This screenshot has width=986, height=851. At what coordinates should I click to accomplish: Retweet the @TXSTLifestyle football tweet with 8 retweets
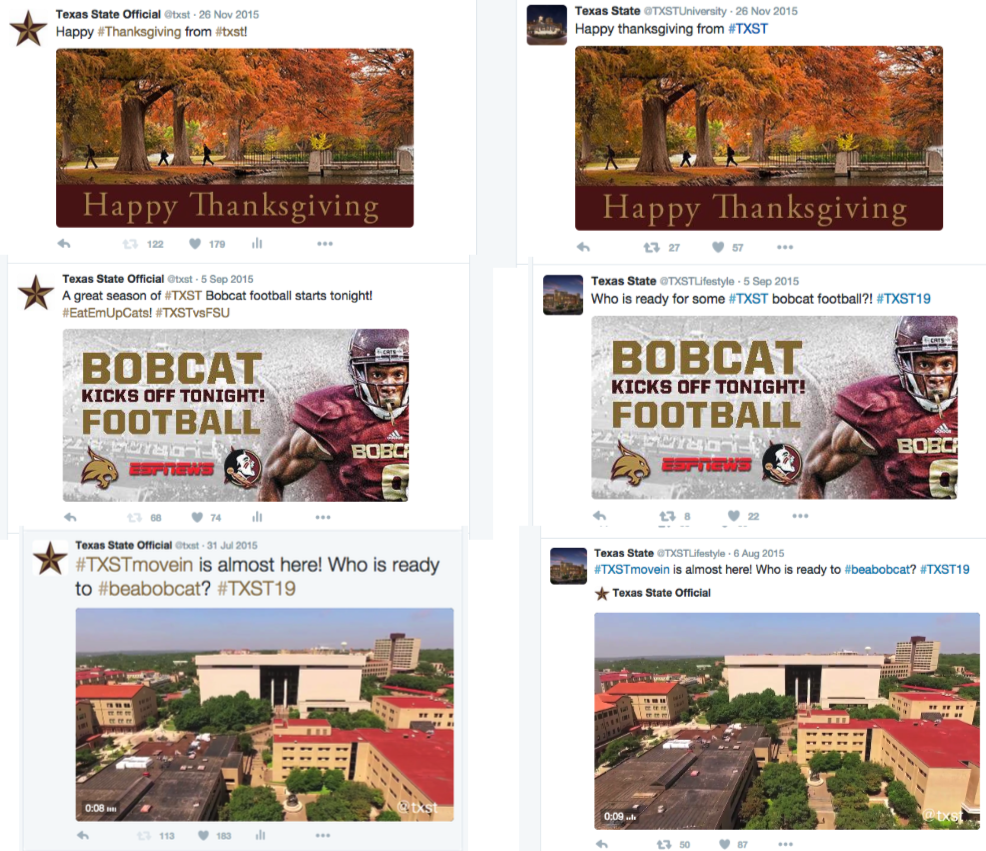[667, 516]
